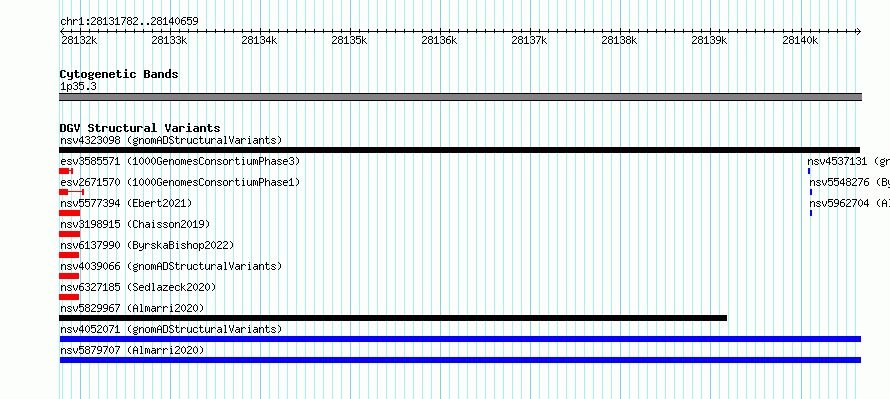The width and height of the screenshot is (890, 399).
Task: Select the blue nsv5879707 variant bar
Action: click(x=460, y=360)
